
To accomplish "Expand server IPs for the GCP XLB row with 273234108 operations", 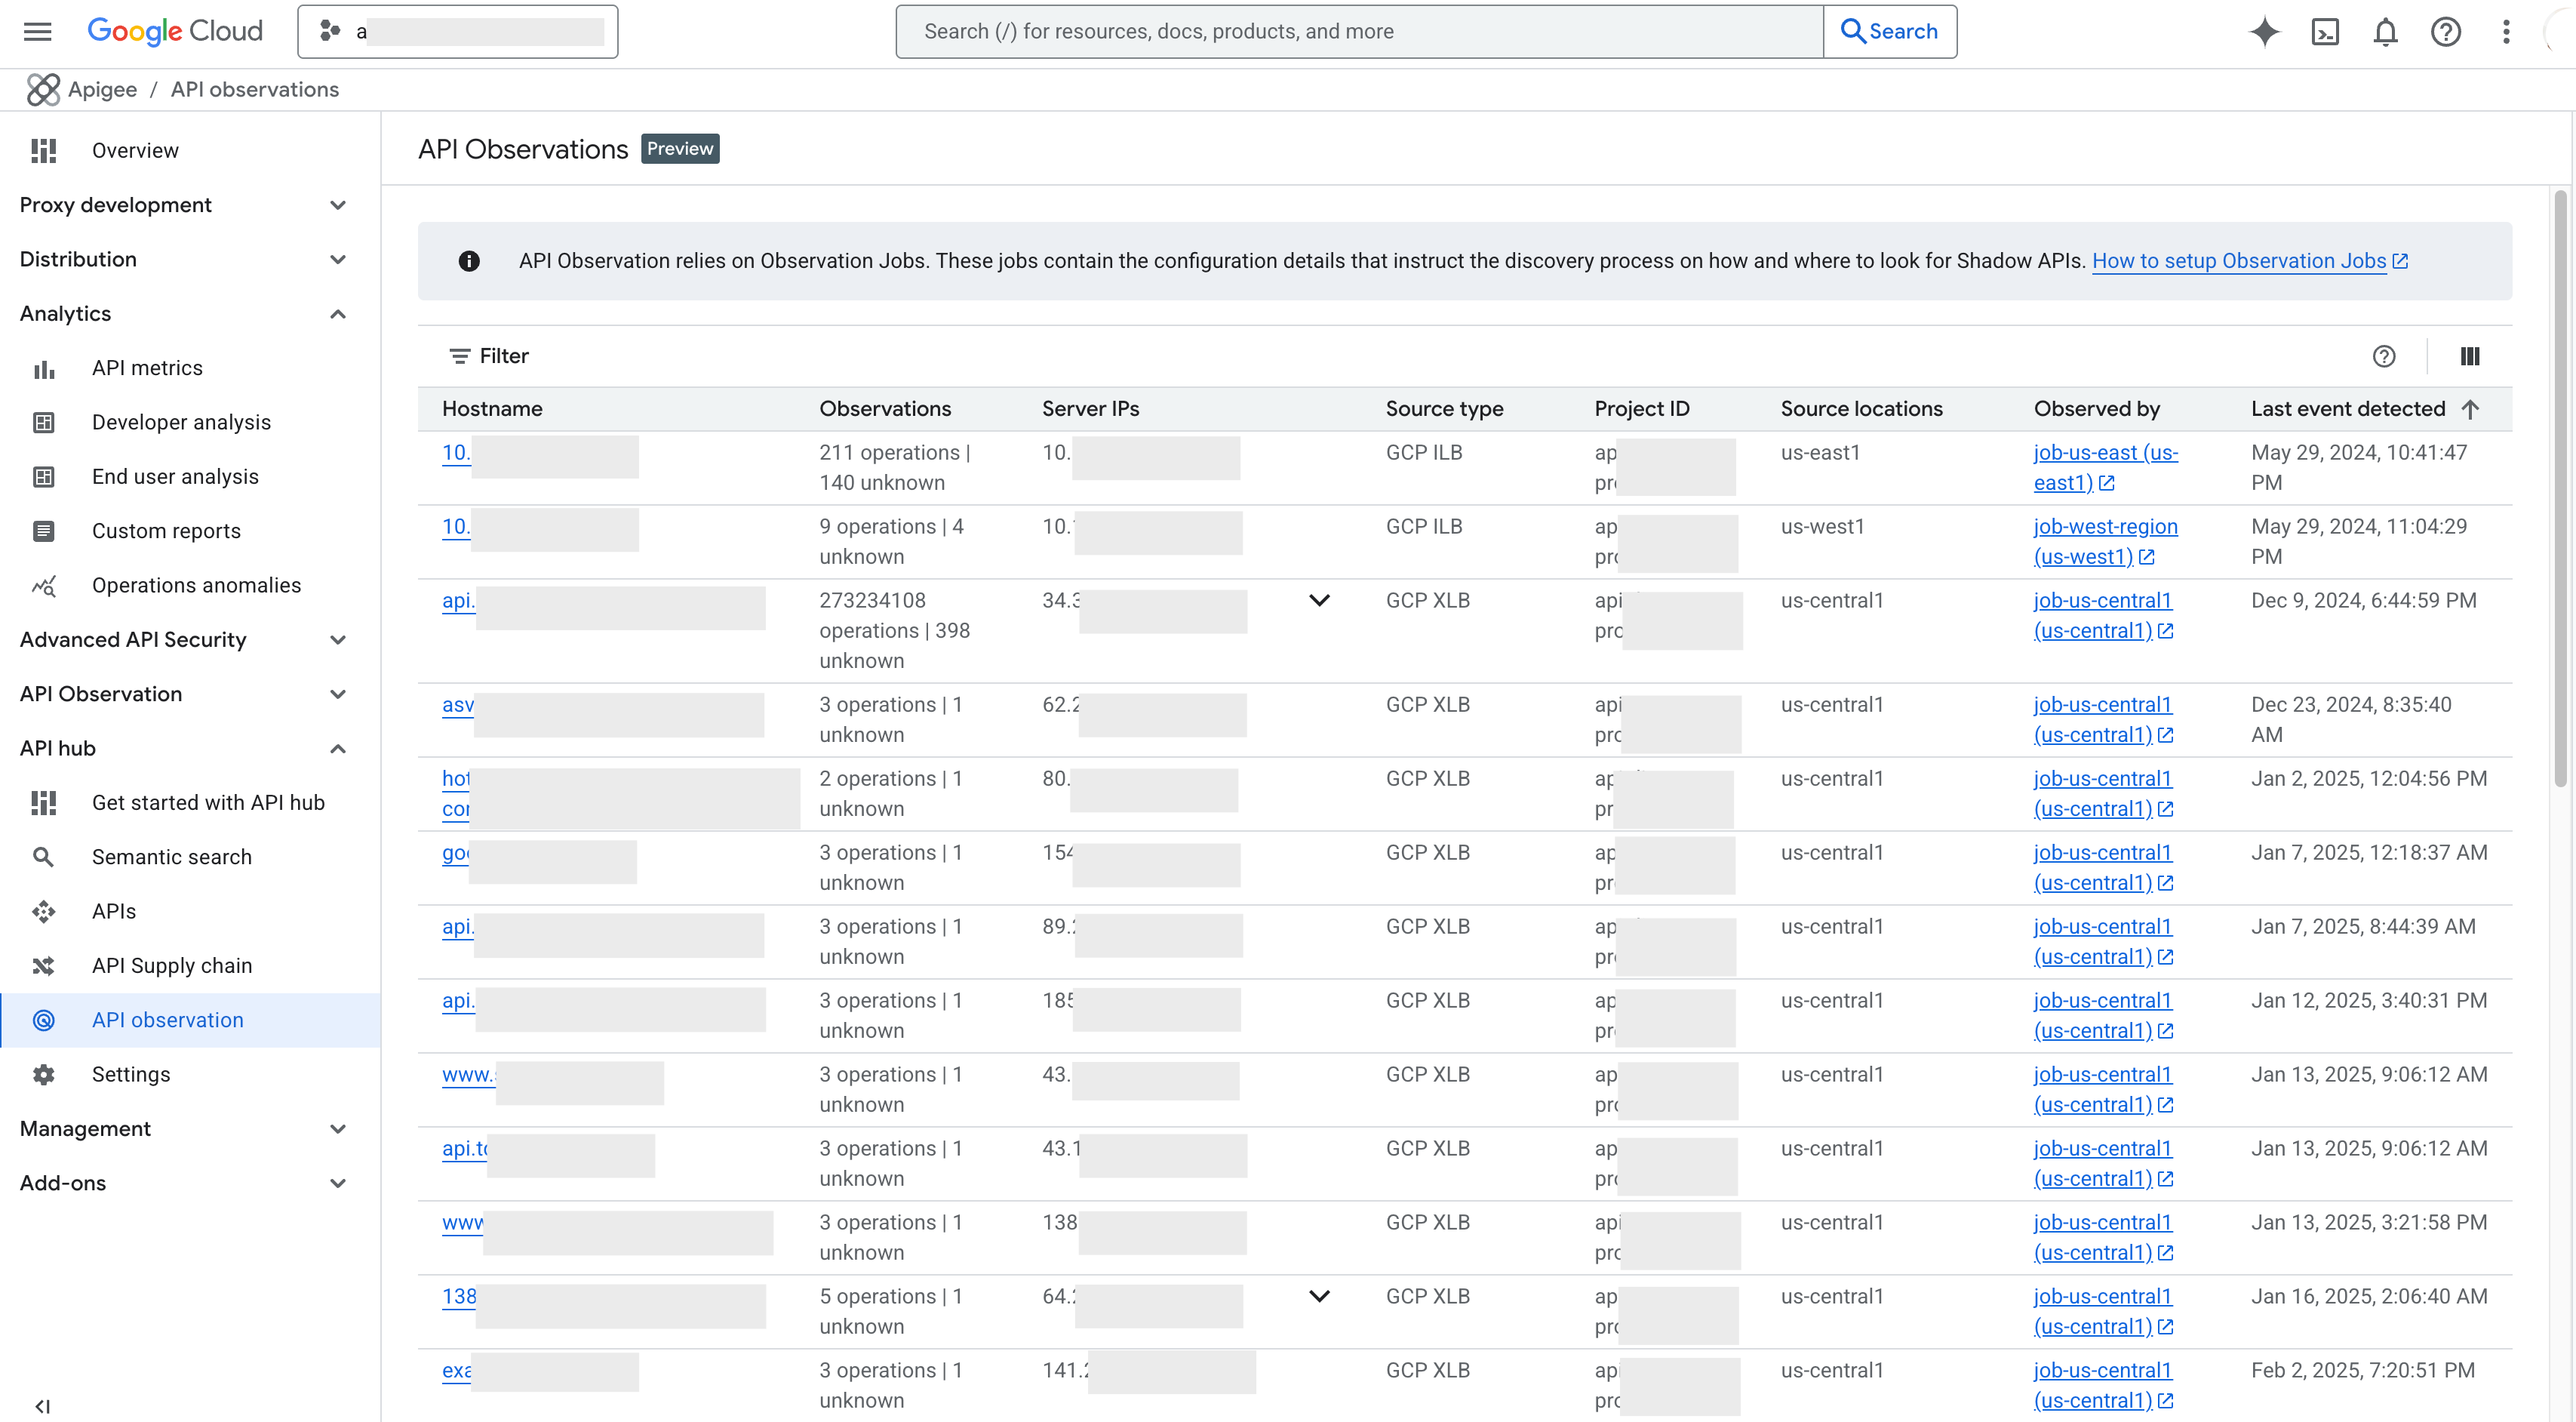I will click(x=1319, y=600).
